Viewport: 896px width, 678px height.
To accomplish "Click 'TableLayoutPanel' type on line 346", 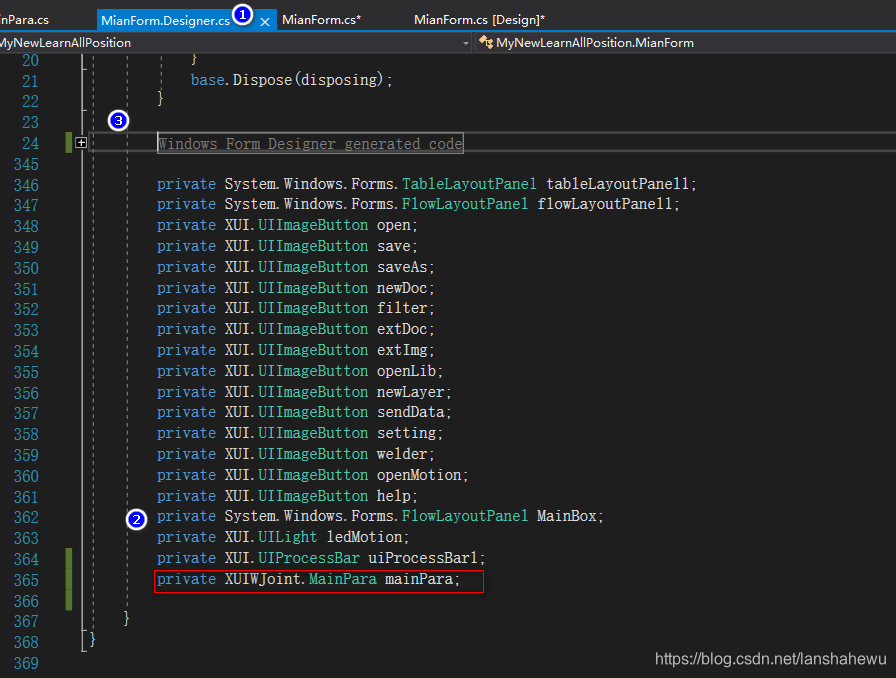I will click(469, 184).
